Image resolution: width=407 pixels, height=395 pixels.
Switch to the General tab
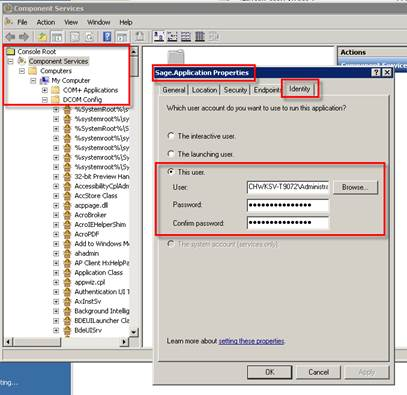pyautogui.click(x=174, y=90)
